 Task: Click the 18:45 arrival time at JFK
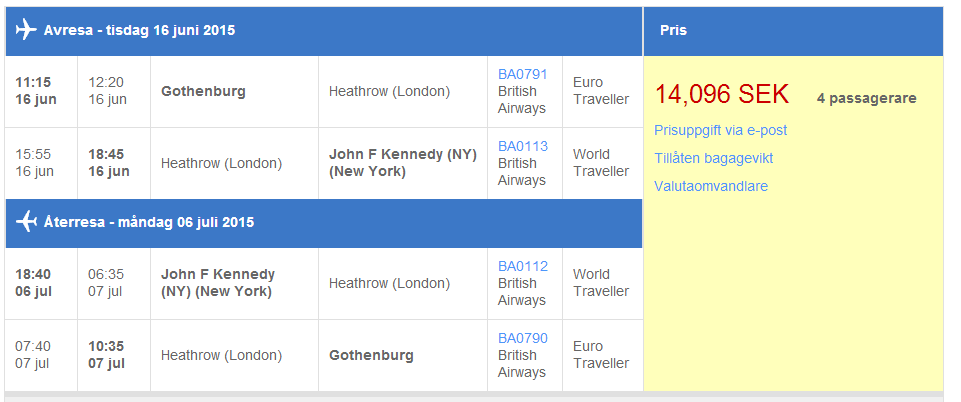pos(107,154)
